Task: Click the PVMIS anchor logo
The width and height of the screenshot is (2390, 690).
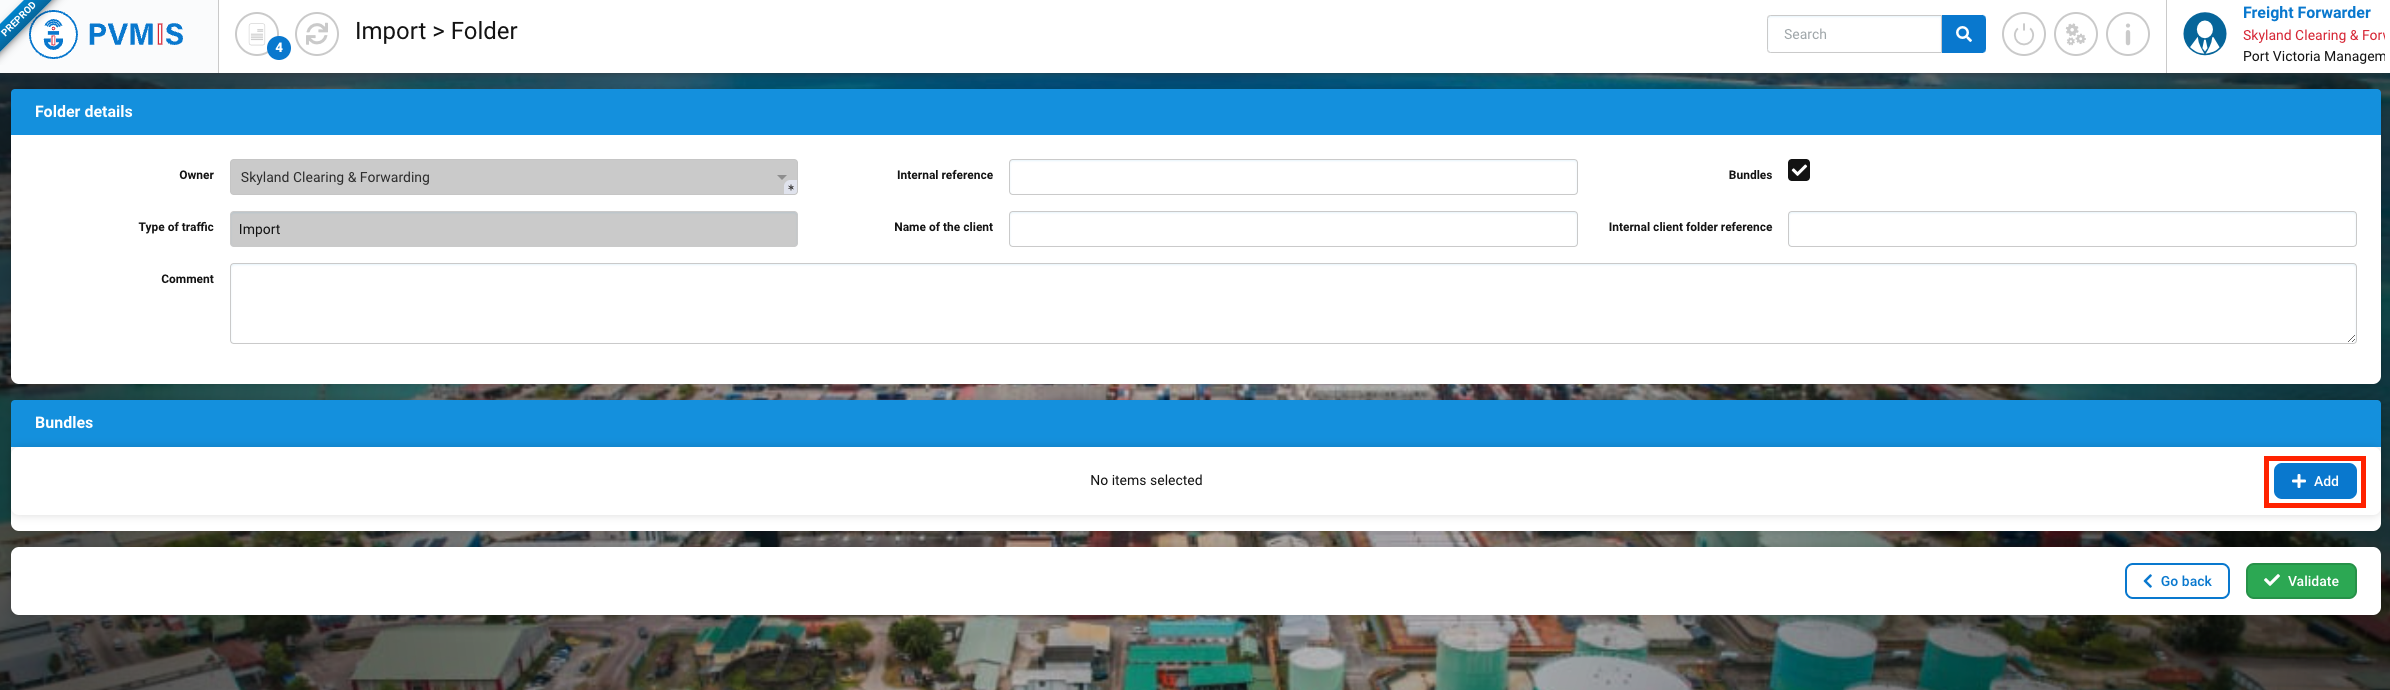Action: (54, 35)
